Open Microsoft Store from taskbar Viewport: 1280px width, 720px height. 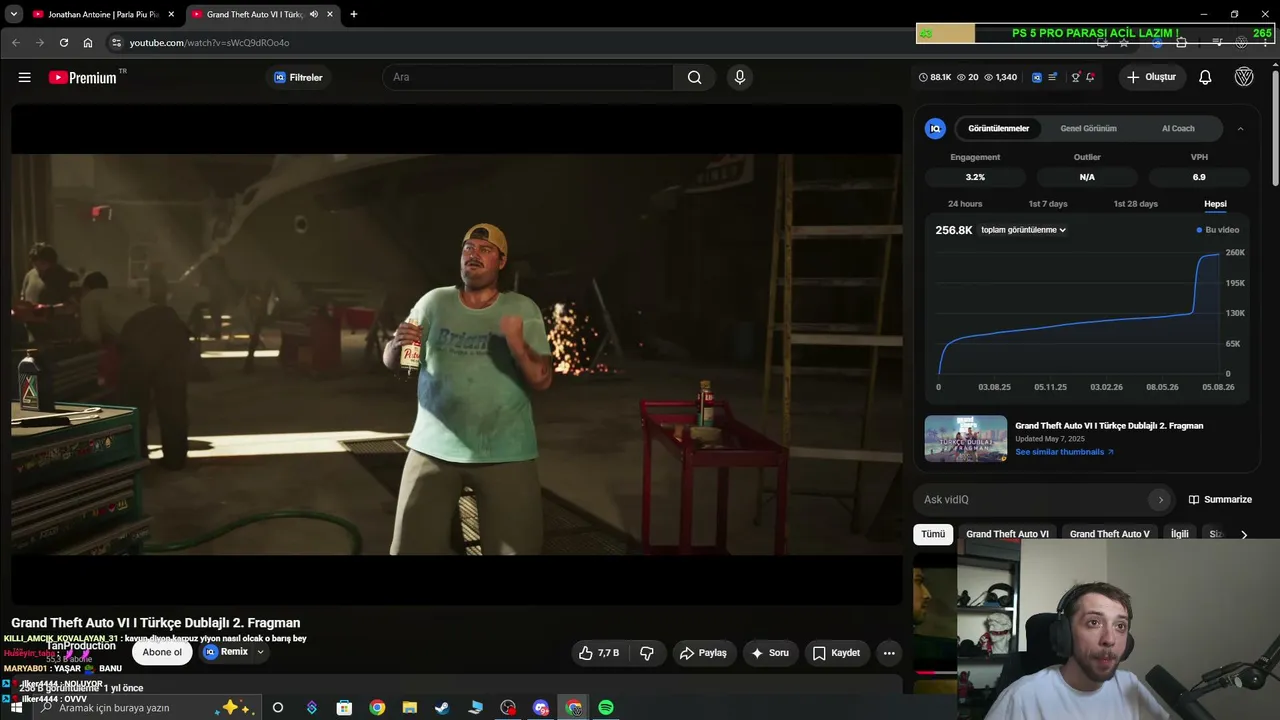pos(344,707)
